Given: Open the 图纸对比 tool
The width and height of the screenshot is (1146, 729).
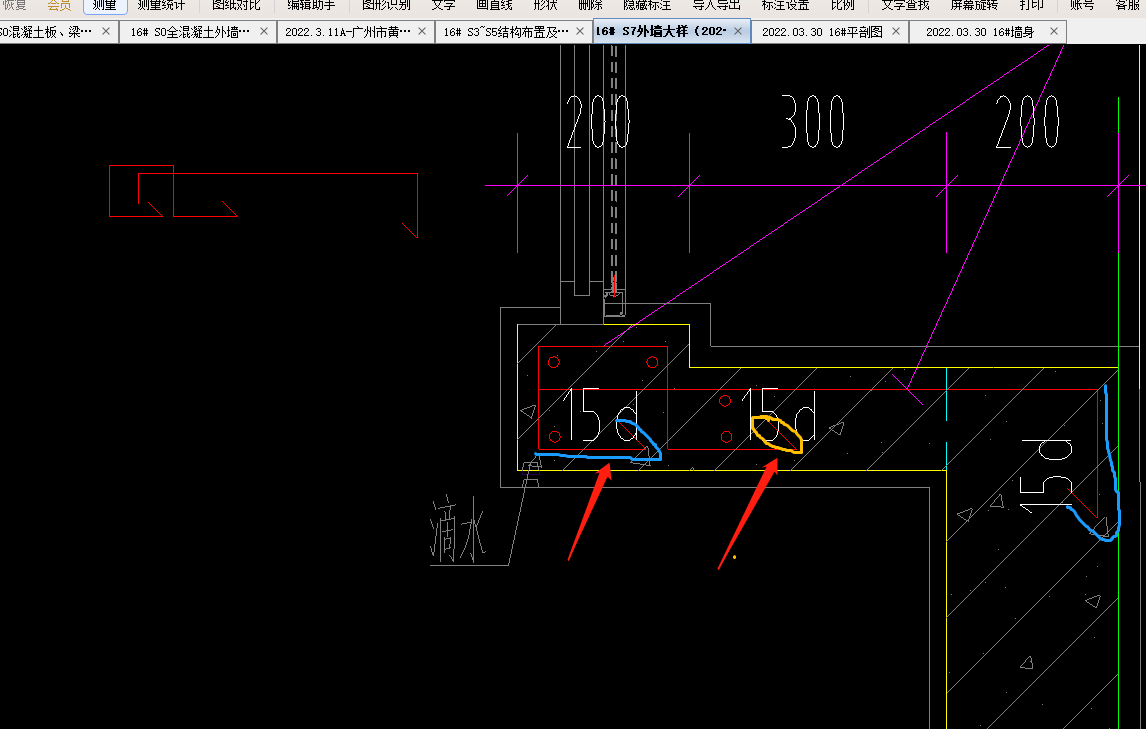Looking at the screenshot, I should pyautogui.click(x=236, y=5).
